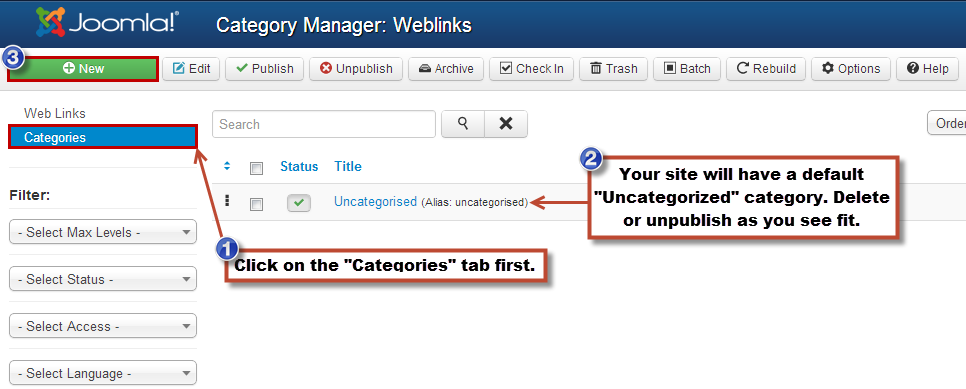The height and width of the screenshot is (389, 966).
Task: Select the Categories sidebar tab
Action: point(103,137)
